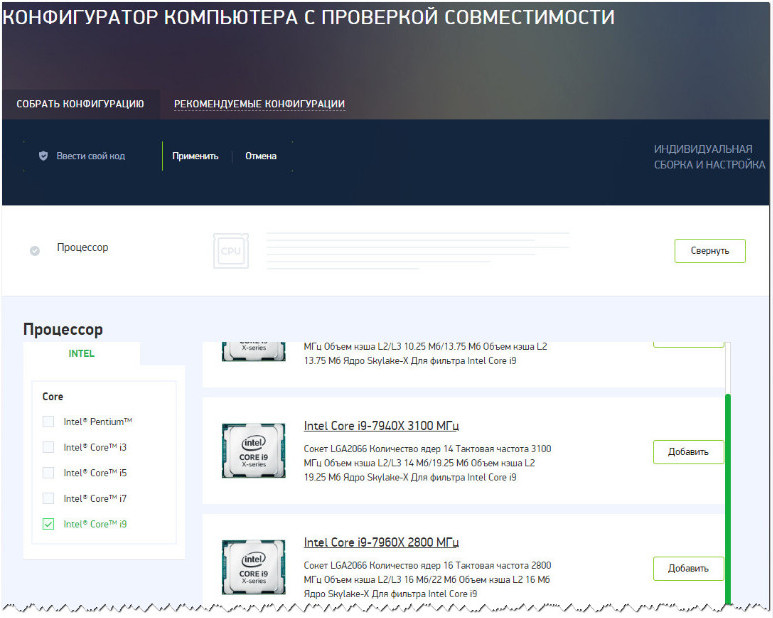Add Intel Core i9-7940X with Добавить
The width and height of the screenshot is (773, 618).
[x=688, y=452]
